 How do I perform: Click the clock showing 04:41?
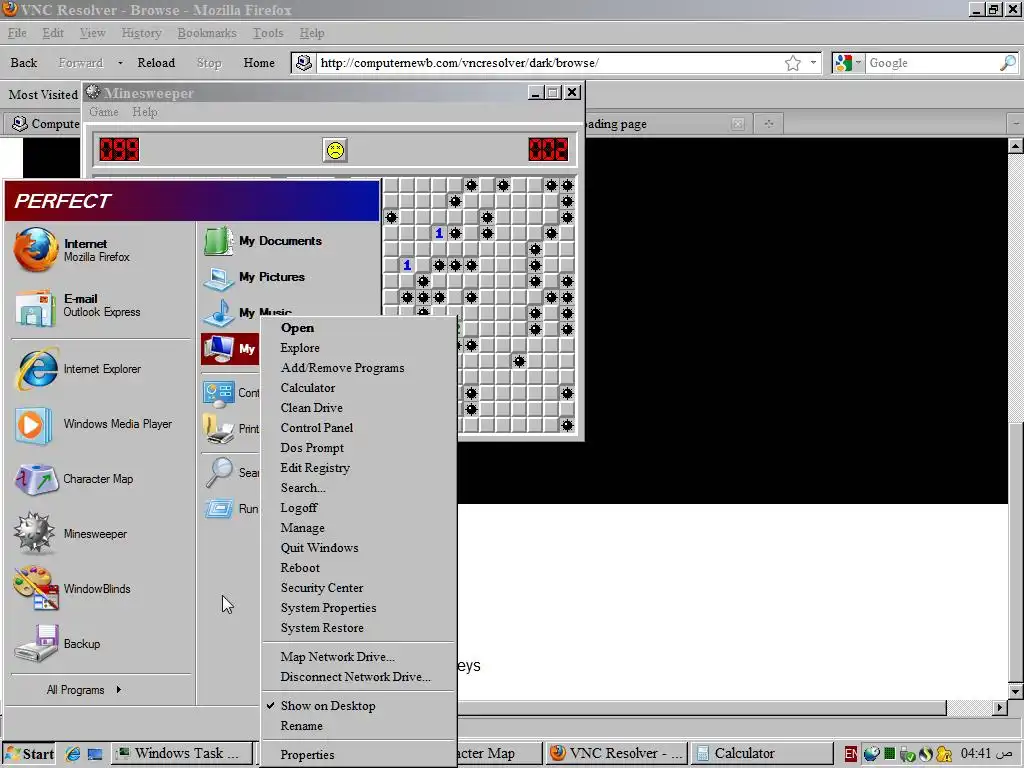[985, 754]
